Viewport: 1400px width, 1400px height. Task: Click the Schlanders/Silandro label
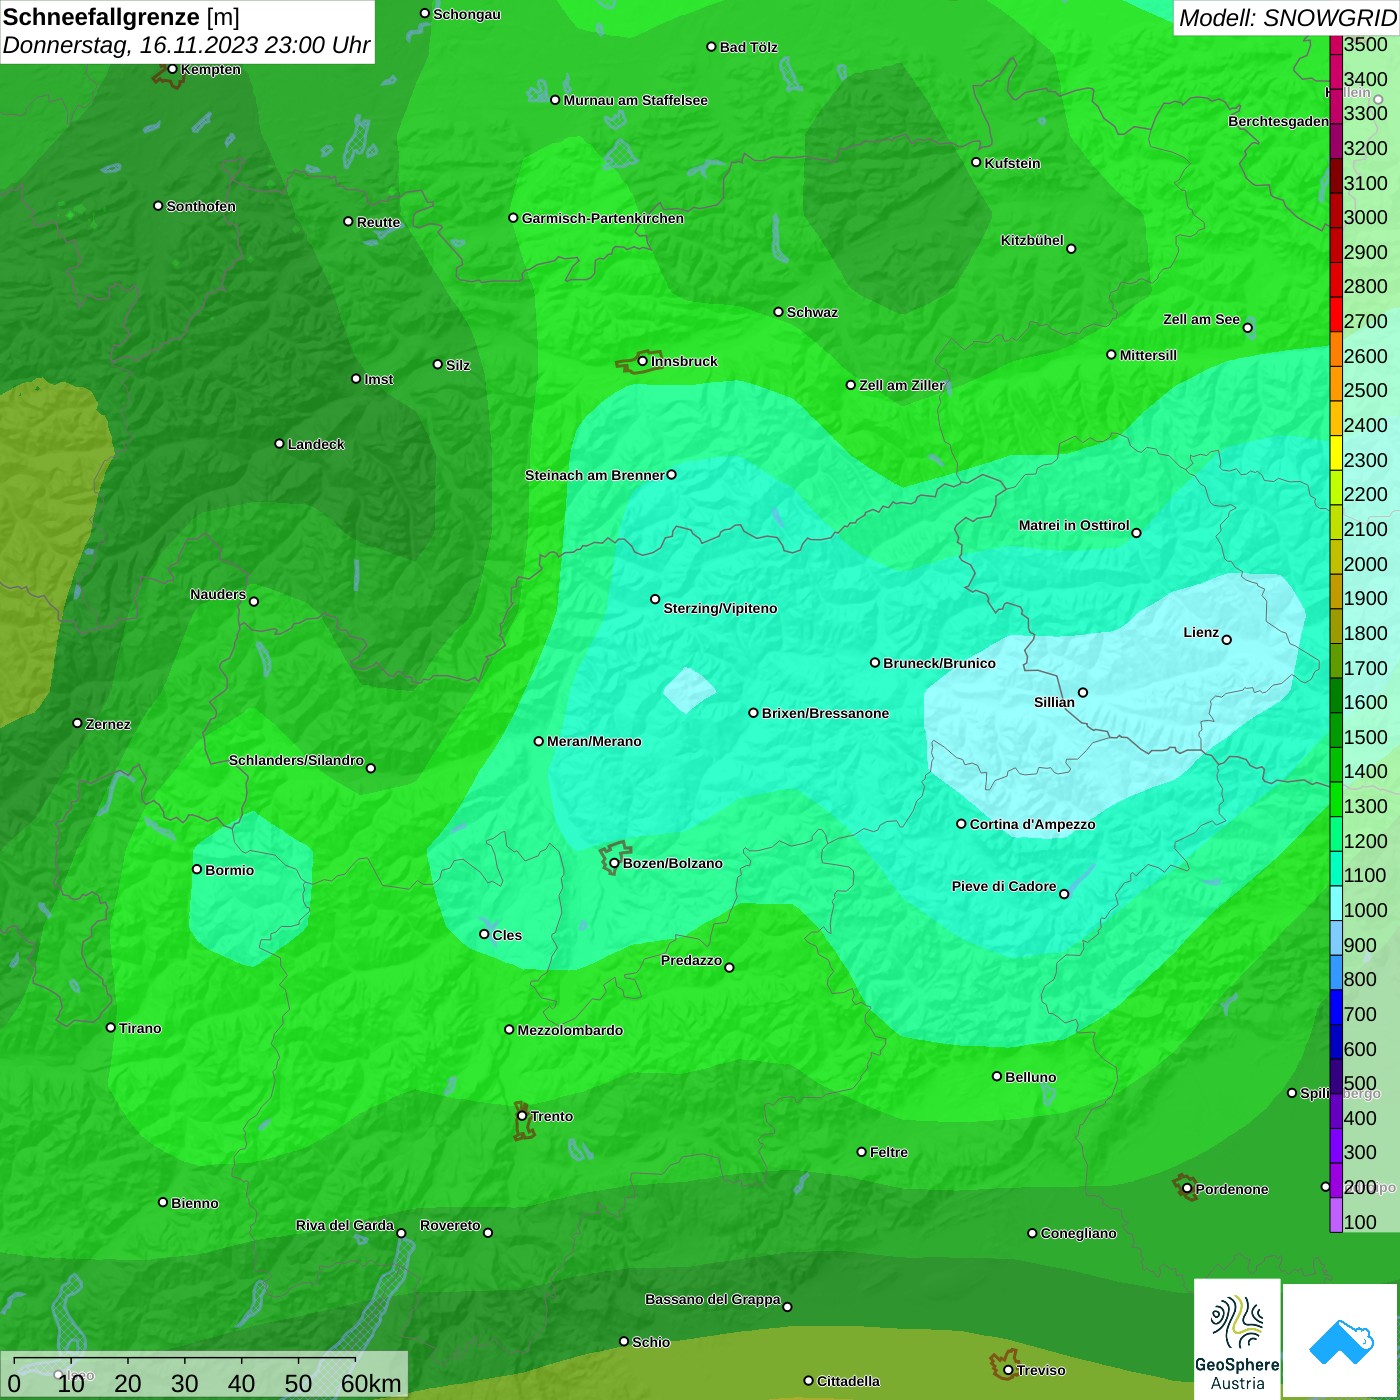click(x=296, y=760)
